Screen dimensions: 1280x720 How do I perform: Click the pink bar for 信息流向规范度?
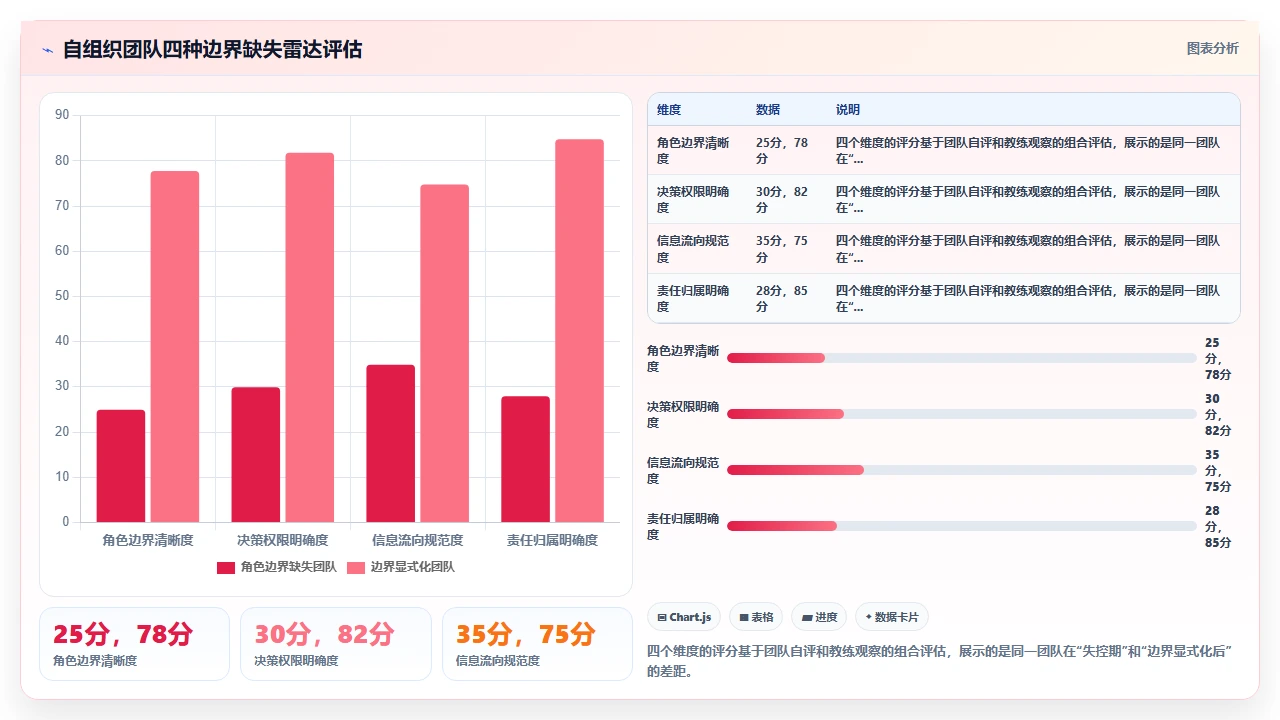coord(445,353)
